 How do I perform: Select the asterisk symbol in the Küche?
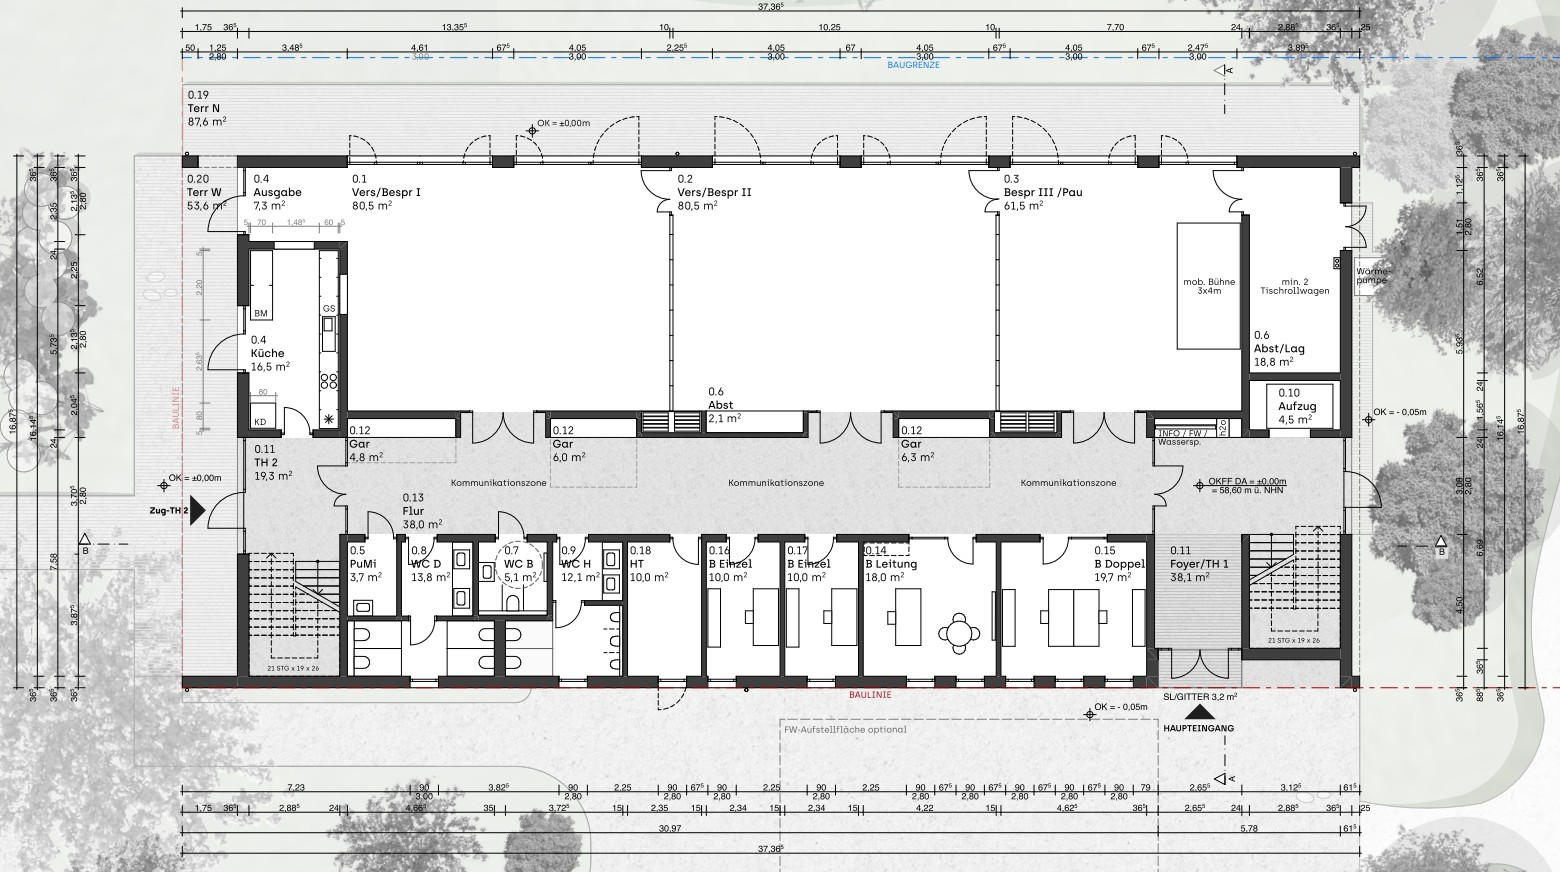[327, 417]
